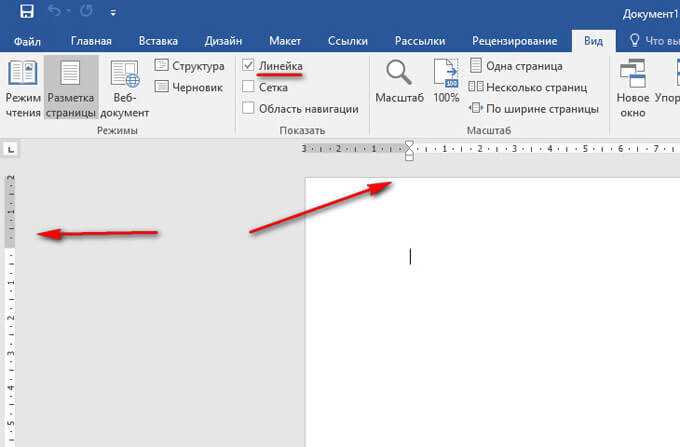Uncheck the Линейка ruler checkbox
The image size is (680, 447).
(248, 65)
